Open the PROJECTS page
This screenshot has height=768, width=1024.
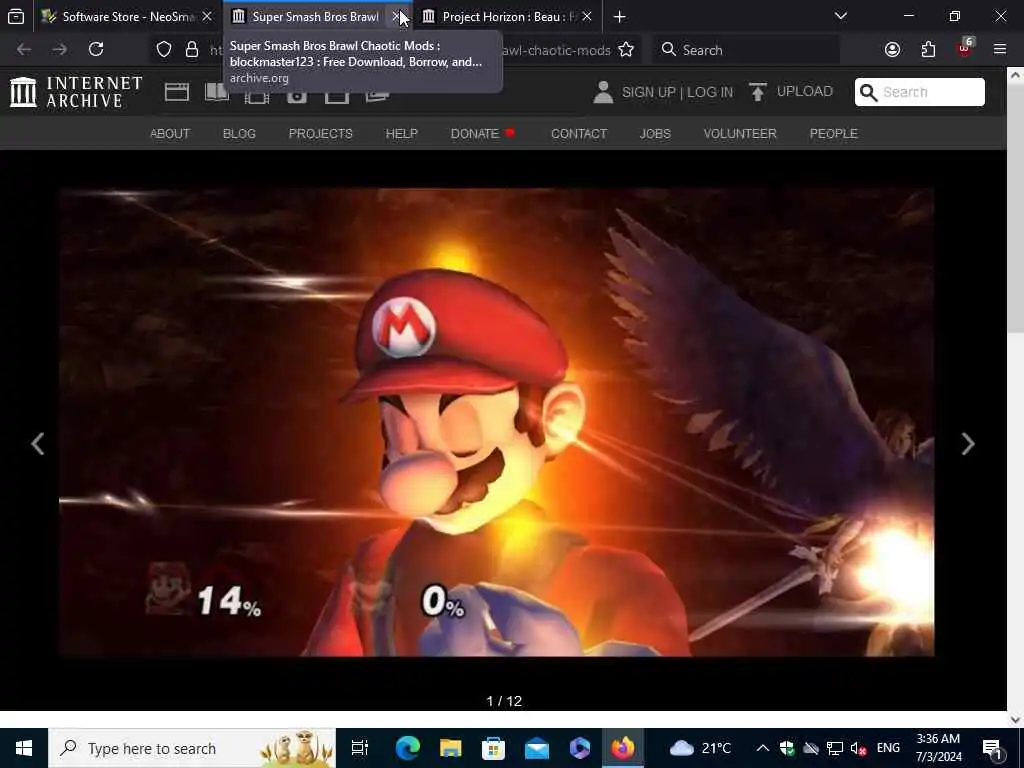(x=321, y=133)
